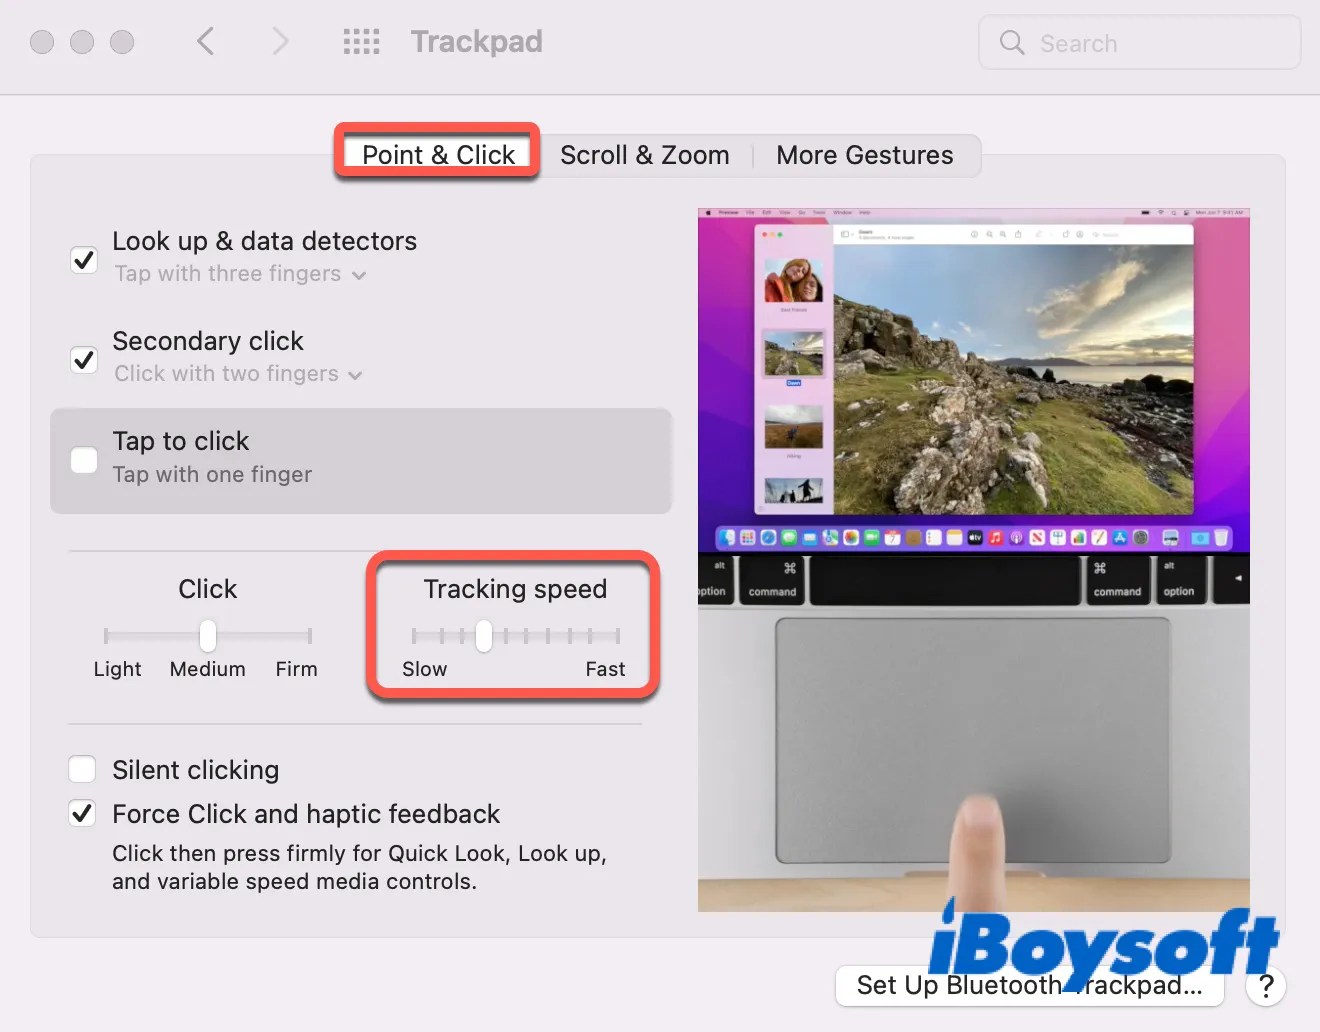Click the trackpad demonstration video

point(972,560)
